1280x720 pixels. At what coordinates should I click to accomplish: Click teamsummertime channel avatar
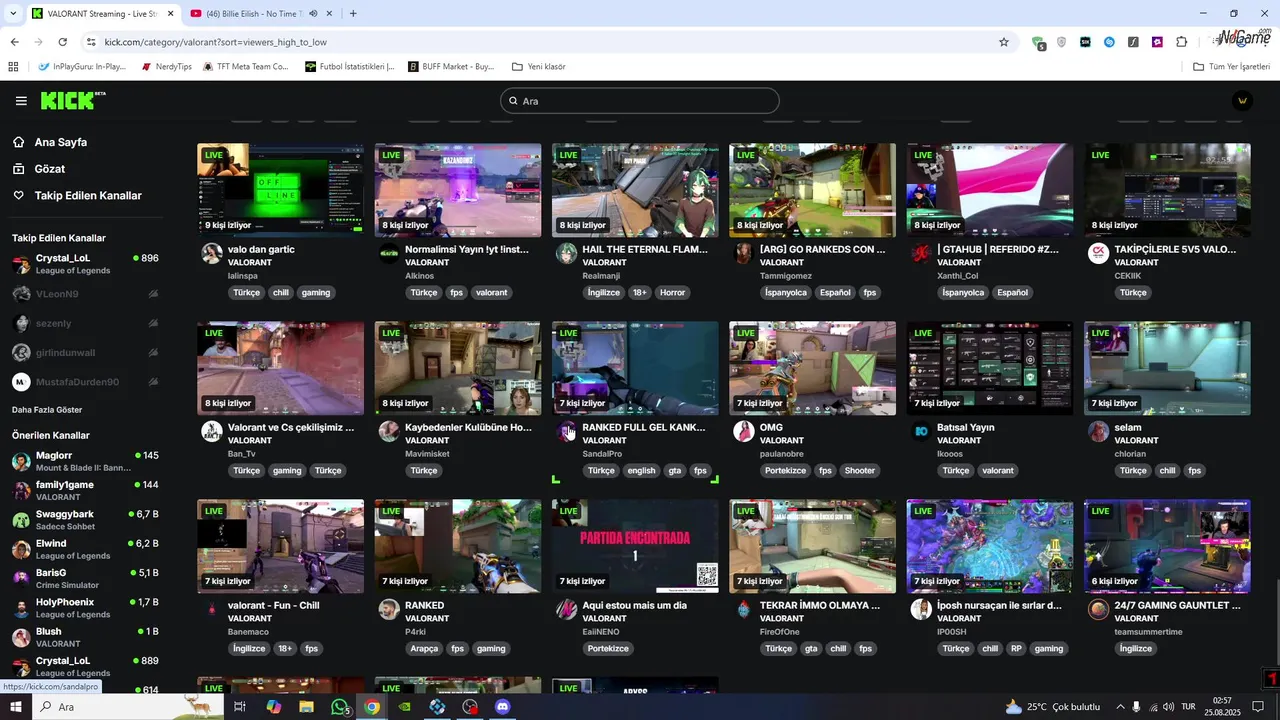point(1098,609)
